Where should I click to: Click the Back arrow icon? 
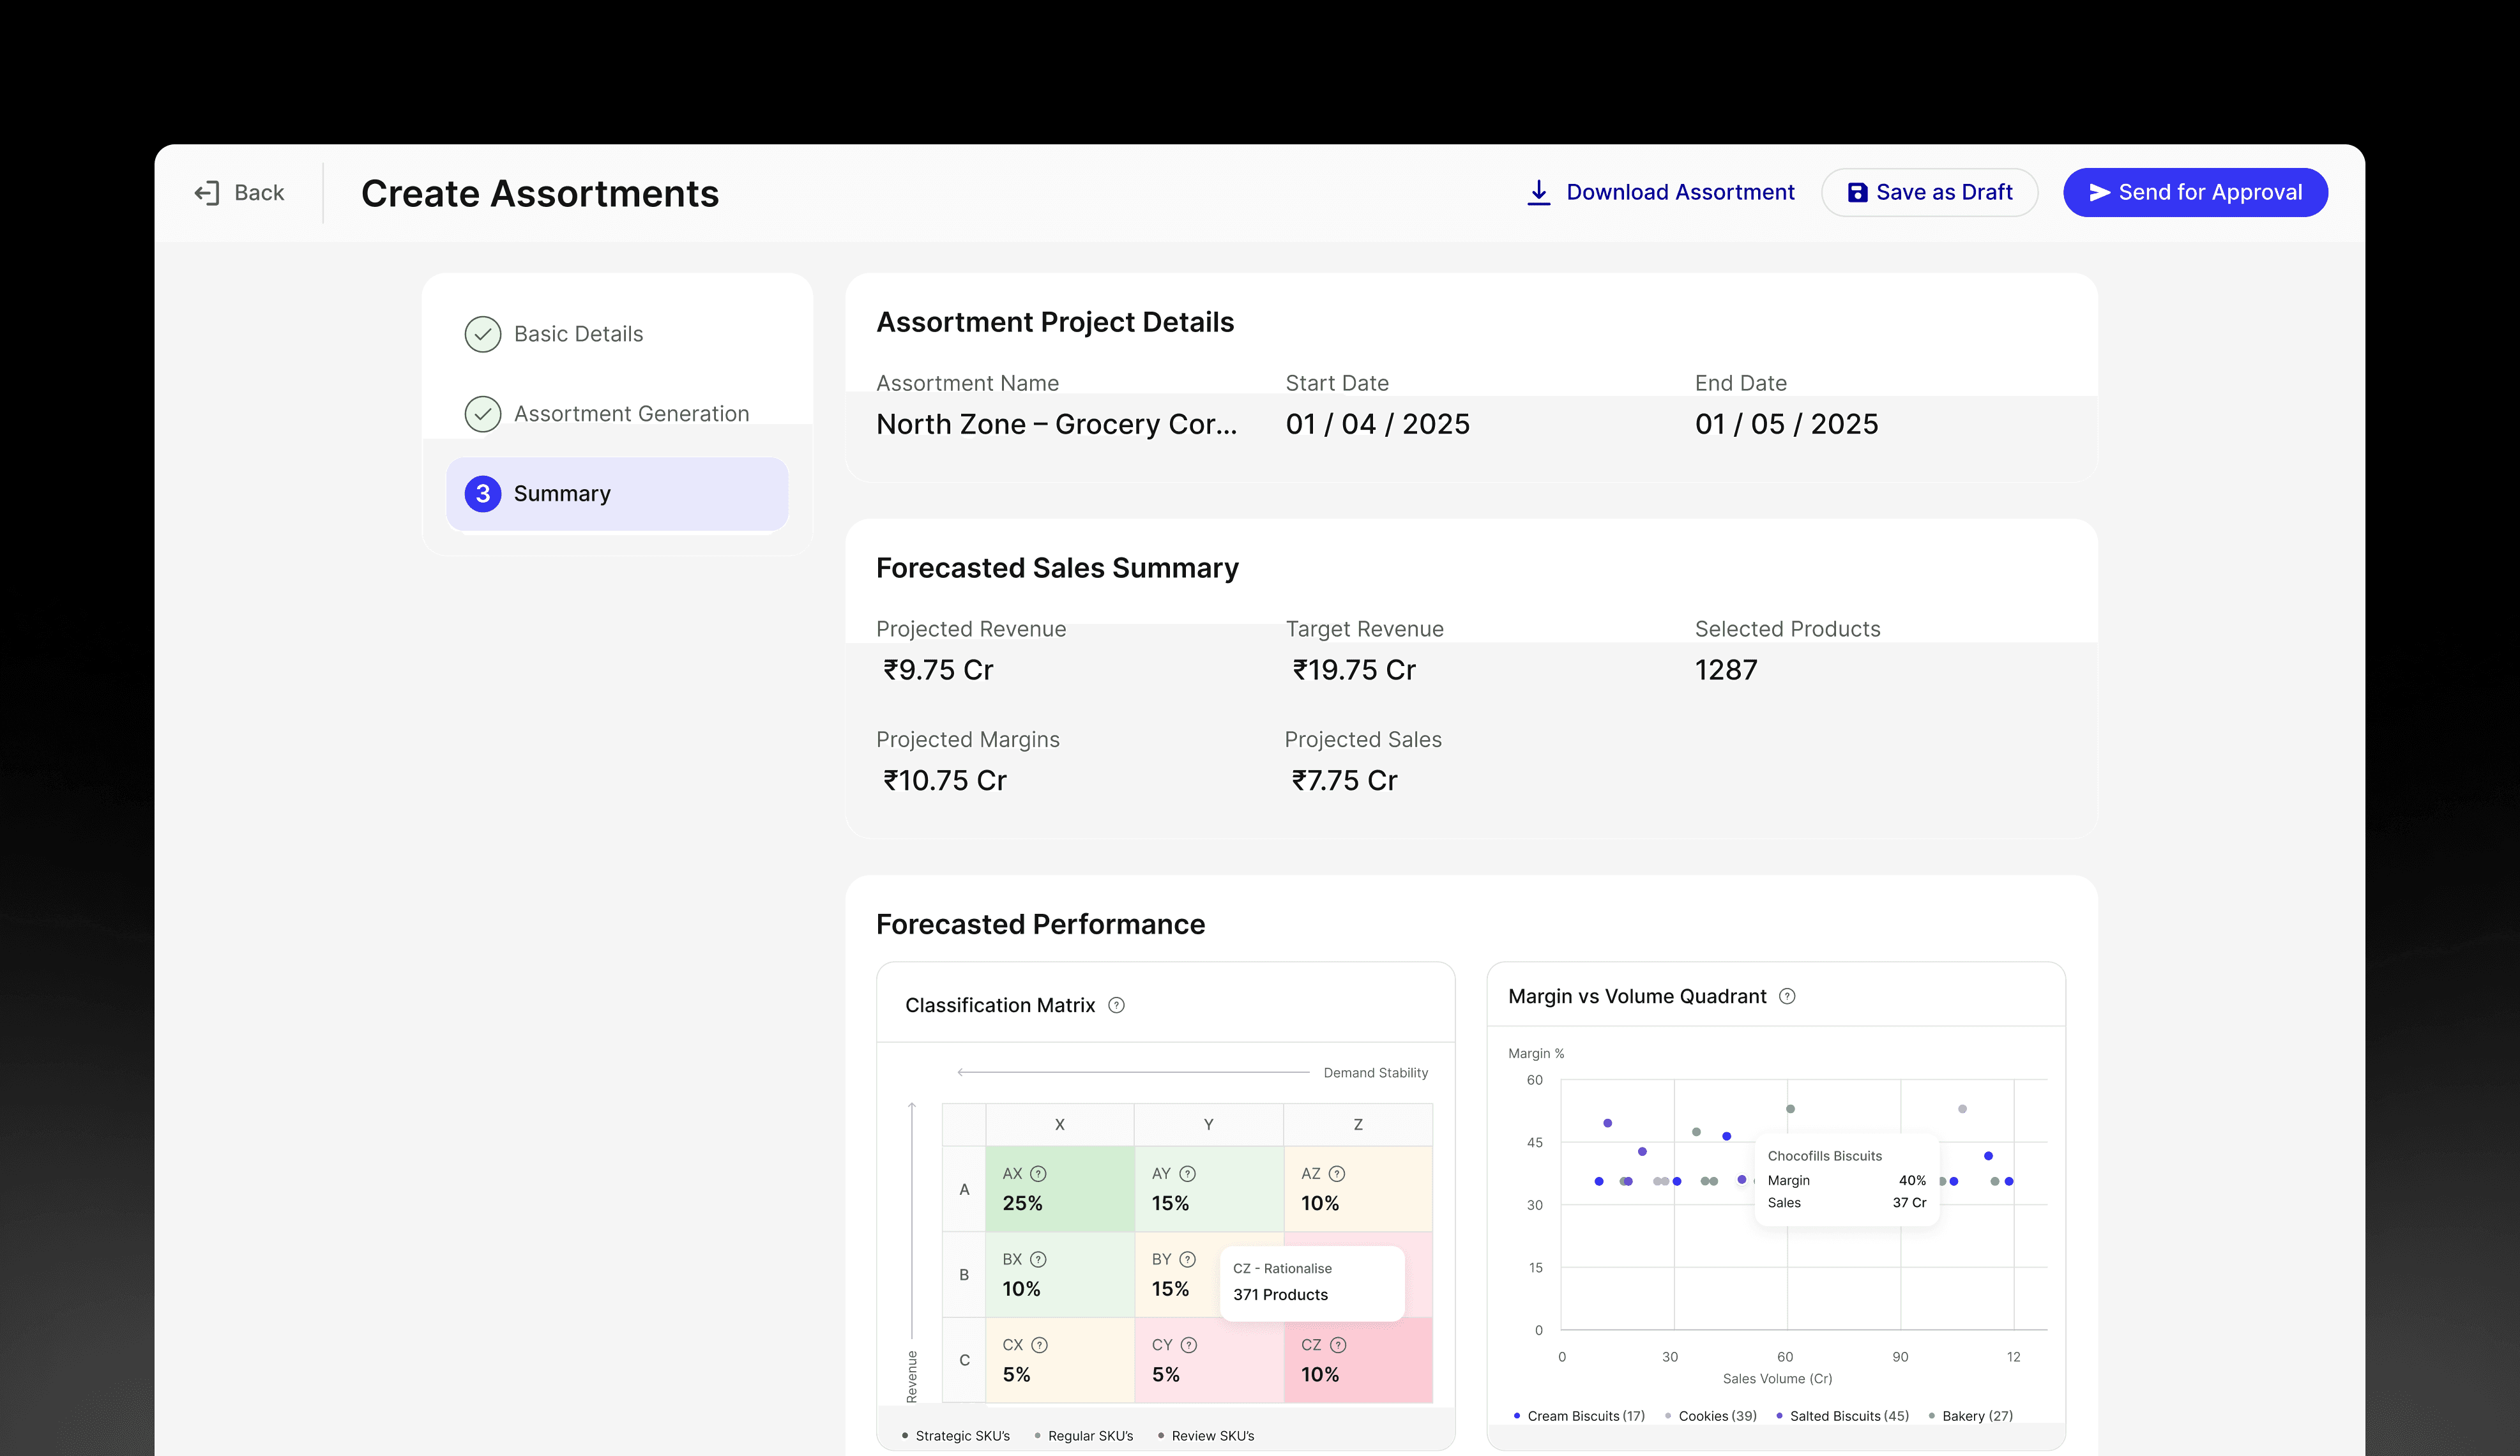click(x=207, y=193)
